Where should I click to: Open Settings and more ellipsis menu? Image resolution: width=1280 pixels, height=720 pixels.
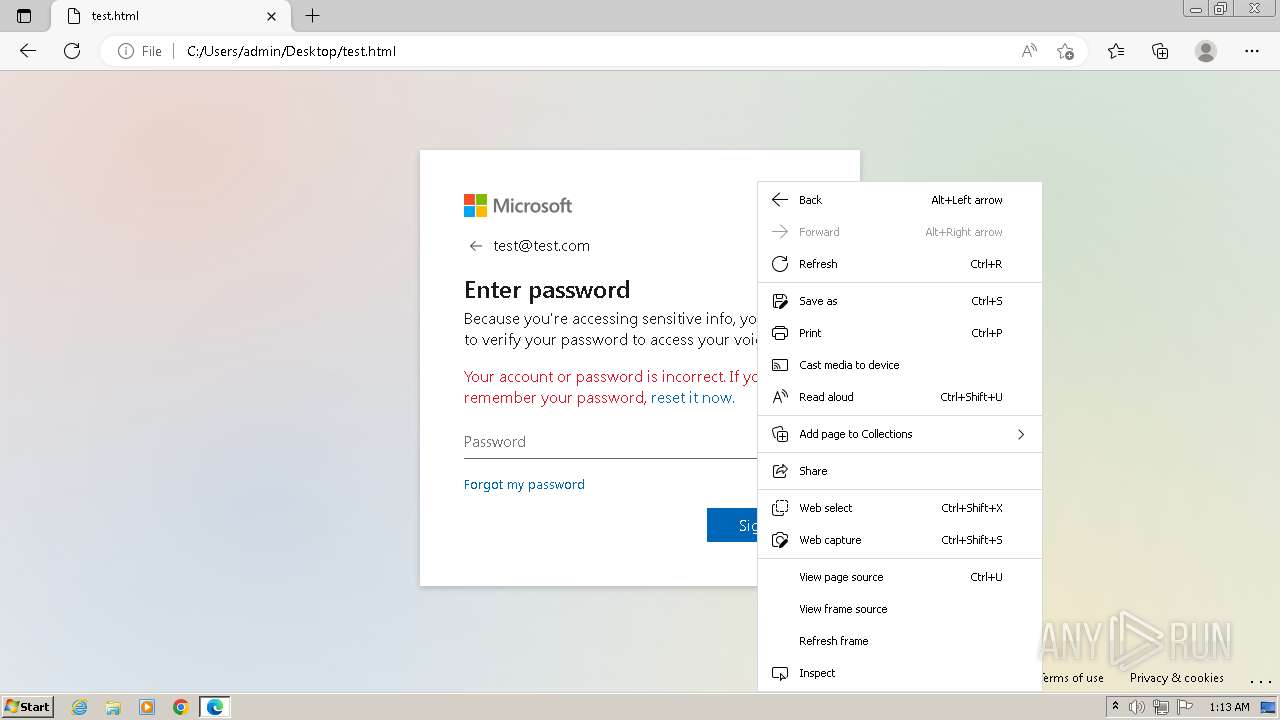tap(1251, 51)
